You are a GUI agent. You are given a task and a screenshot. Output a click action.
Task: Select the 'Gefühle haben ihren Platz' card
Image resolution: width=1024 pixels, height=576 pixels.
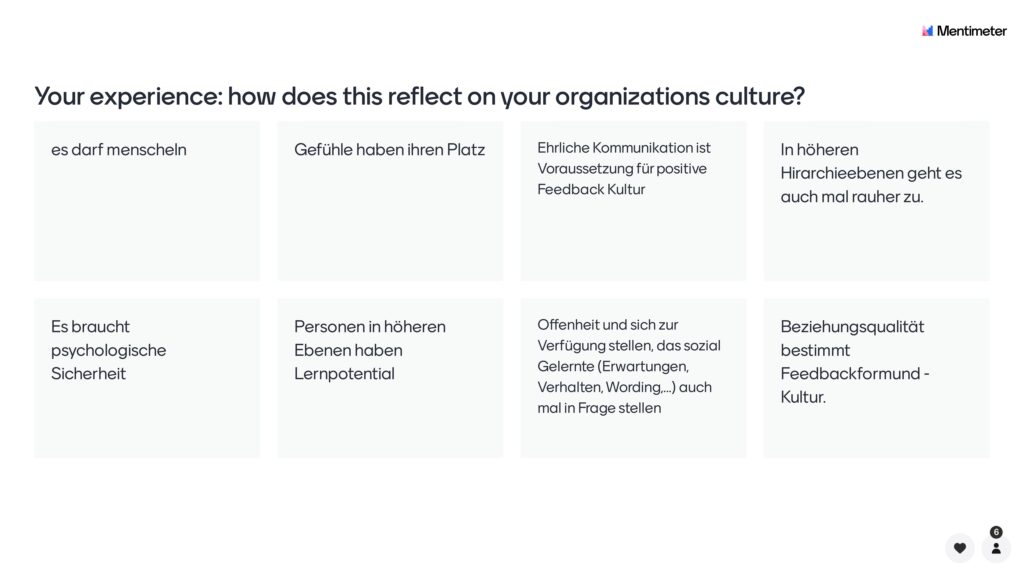tap(390, 201)
